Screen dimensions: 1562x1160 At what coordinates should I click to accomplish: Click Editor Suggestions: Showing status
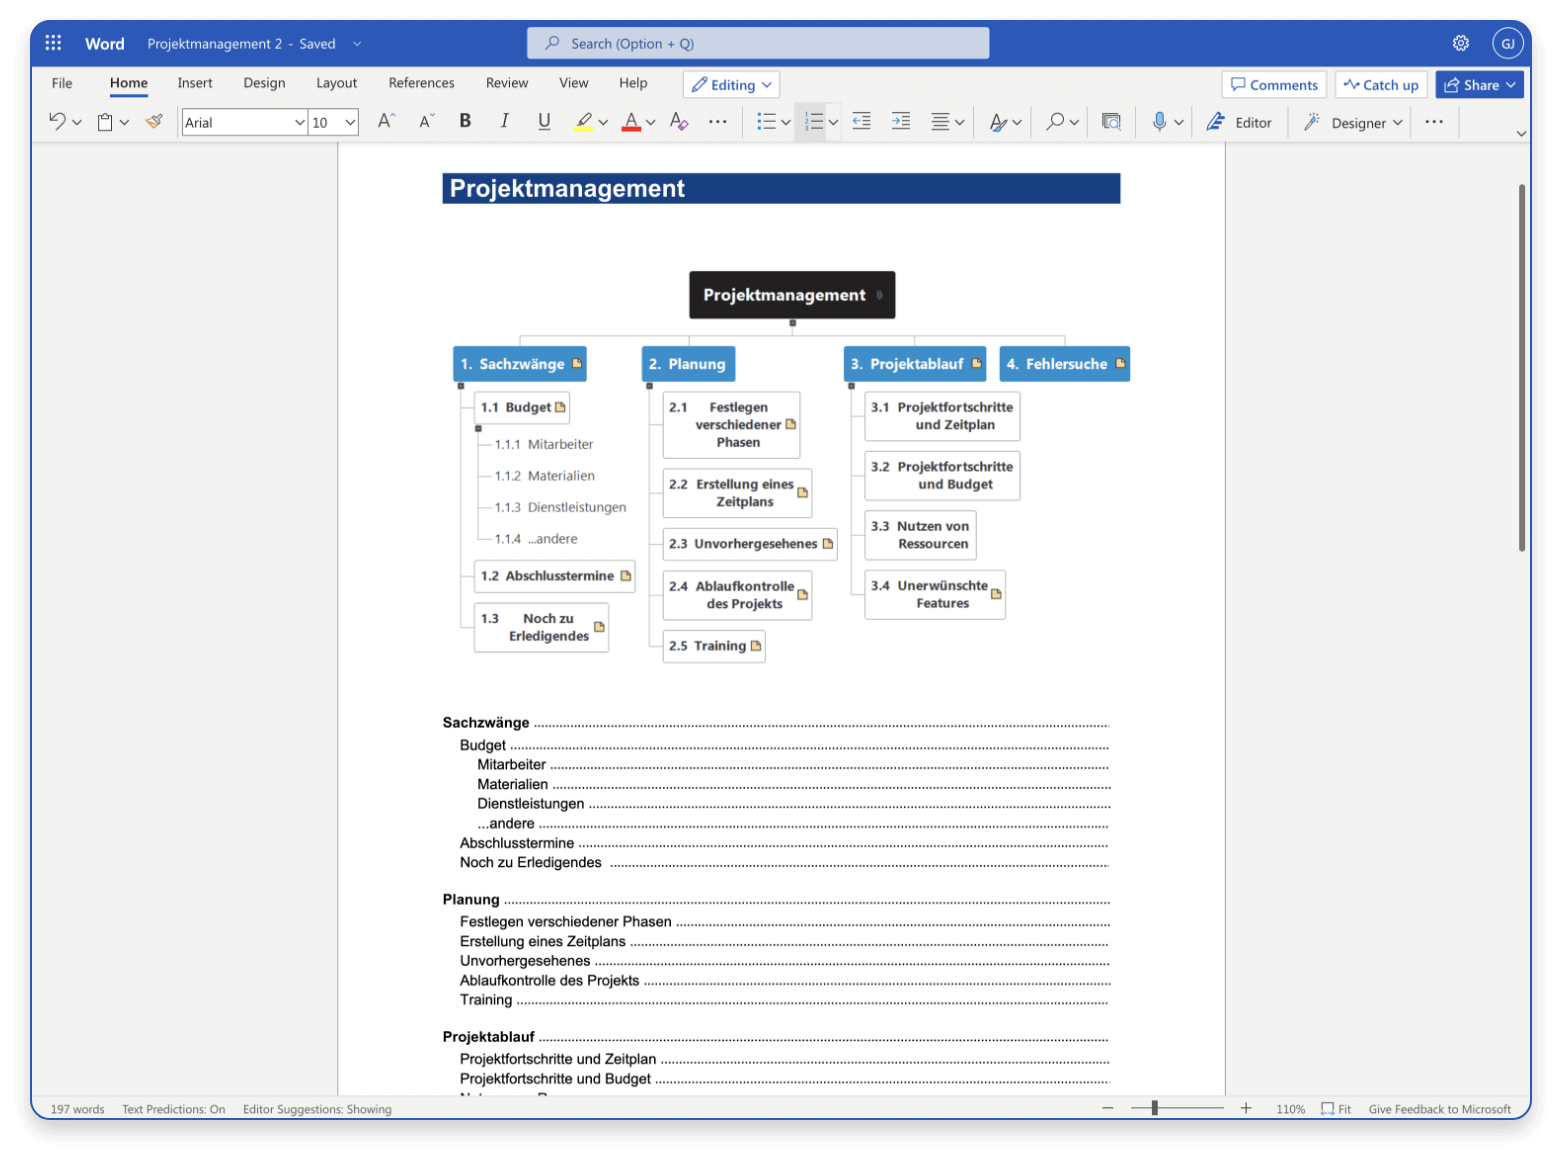tap(317, 1109)
